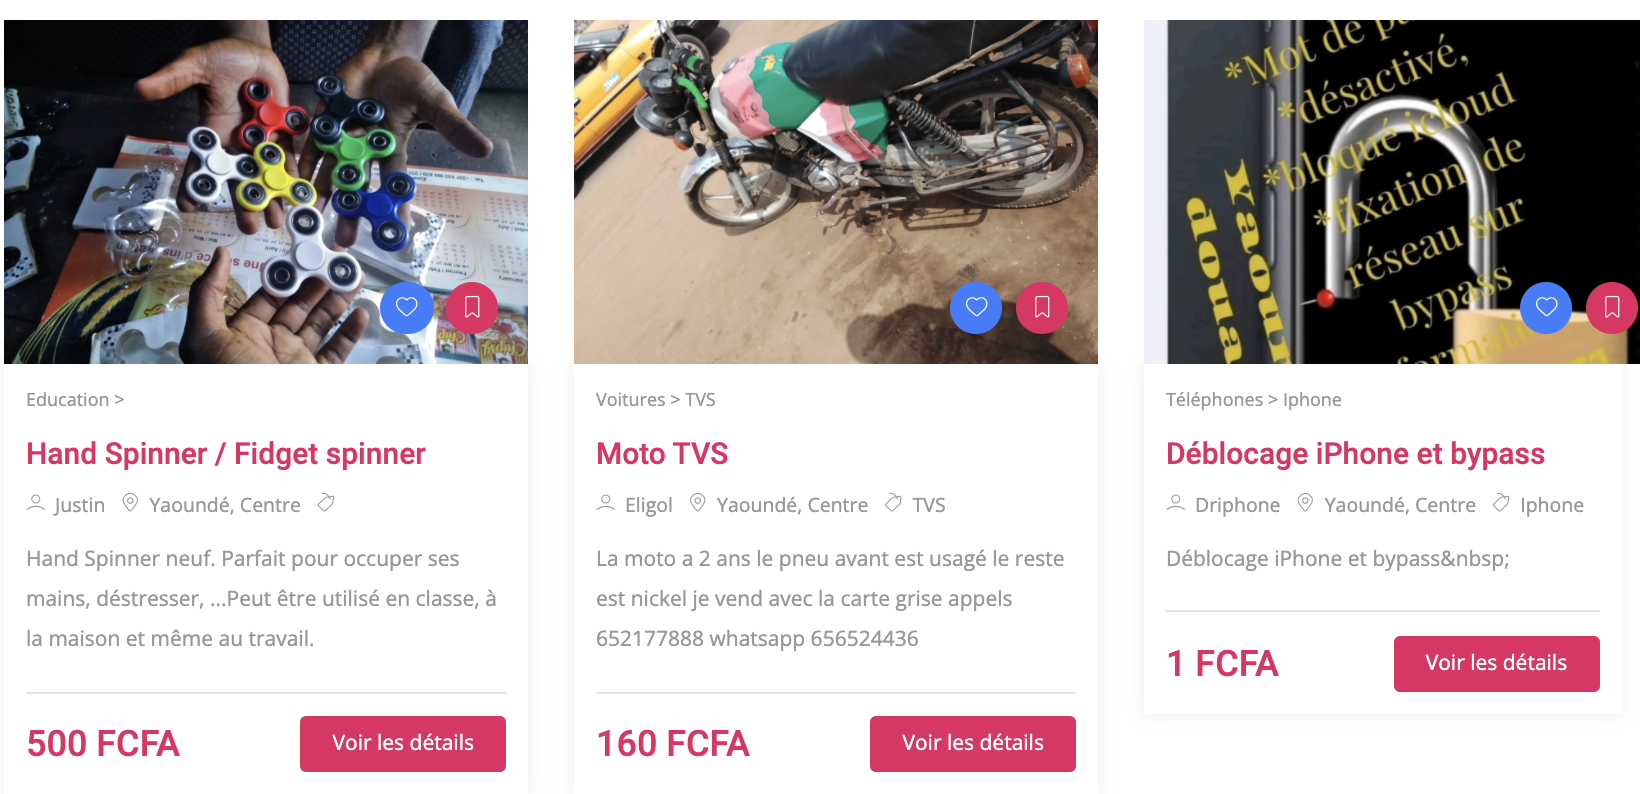Click the tag icon before TVS label
The height and width of the screenshot is (794, 1640).
click(x=893, y=503)
